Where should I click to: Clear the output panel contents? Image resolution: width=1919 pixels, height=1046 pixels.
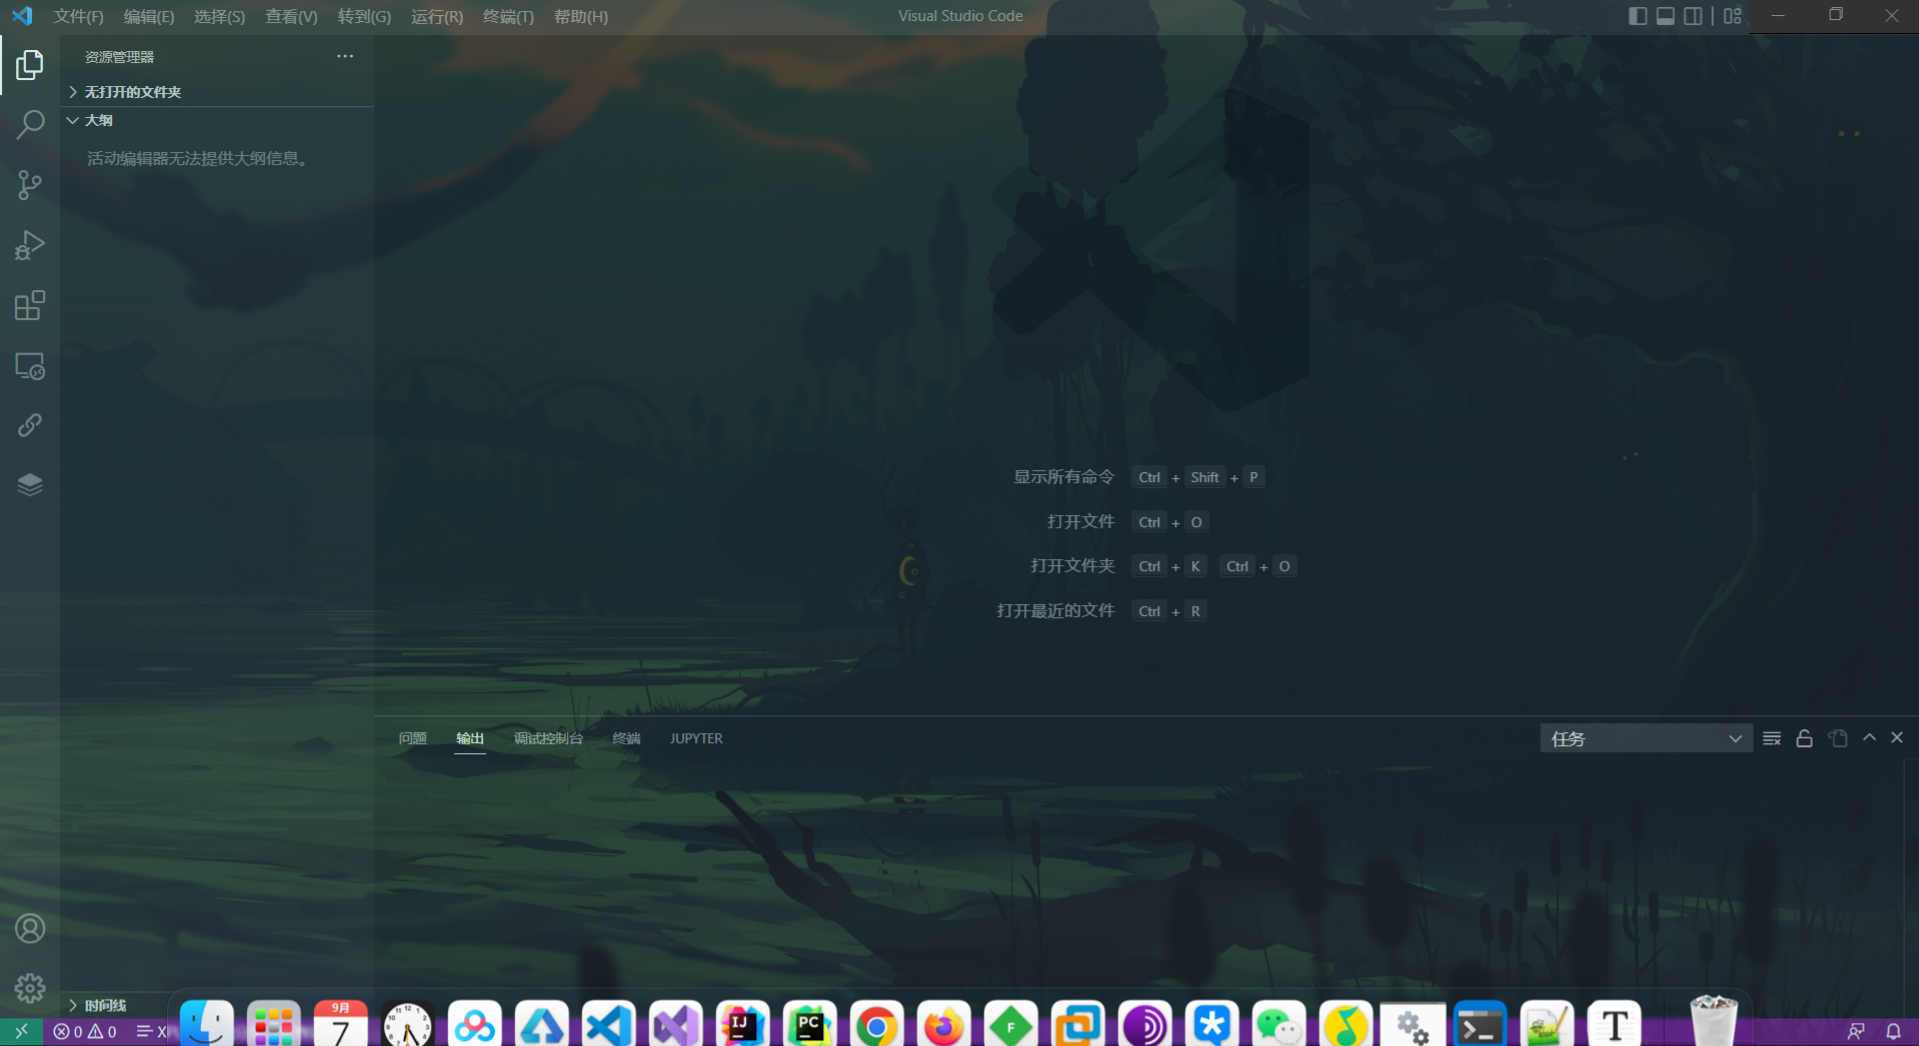pyautogui.click(x=1770, y=738)
